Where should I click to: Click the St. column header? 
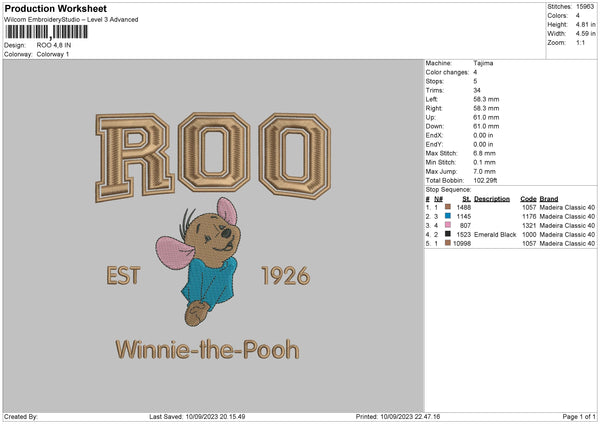coord(466,198)
